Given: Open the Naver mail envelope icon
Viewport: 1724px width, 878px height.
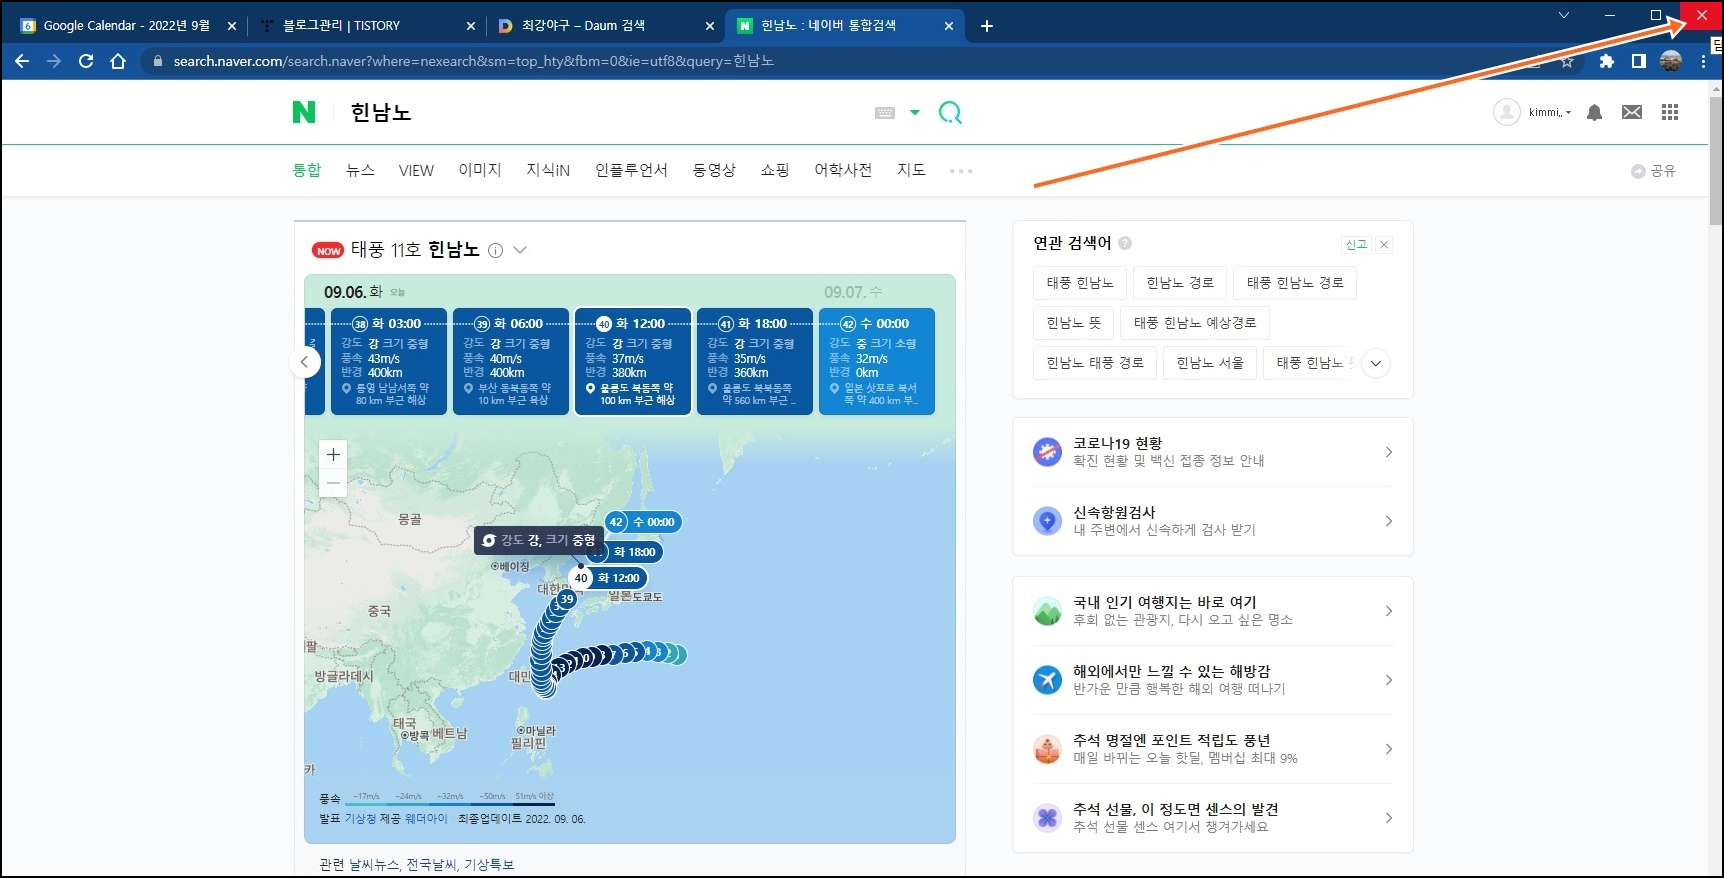Looking at the screenshot, I should (1632, 112).
